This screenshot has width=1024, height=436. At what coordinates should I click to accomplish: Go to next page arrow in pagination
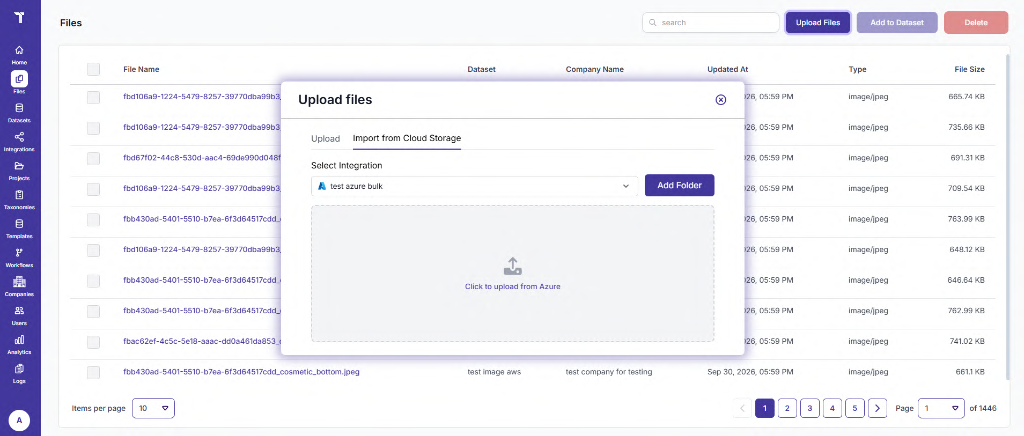(x=877, y=409)
